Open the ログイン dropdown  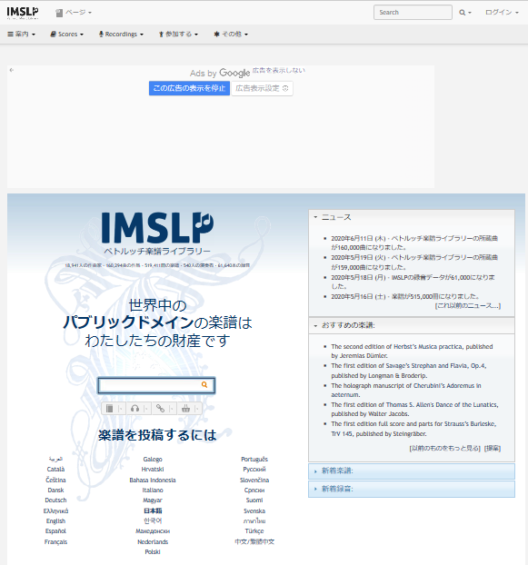(502, 13)
